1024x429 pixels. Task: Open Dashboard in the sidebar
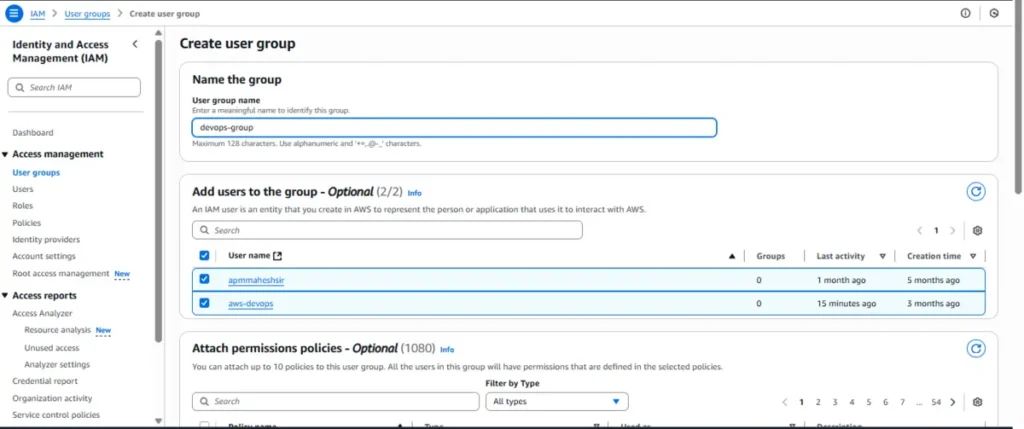(33, 133)
